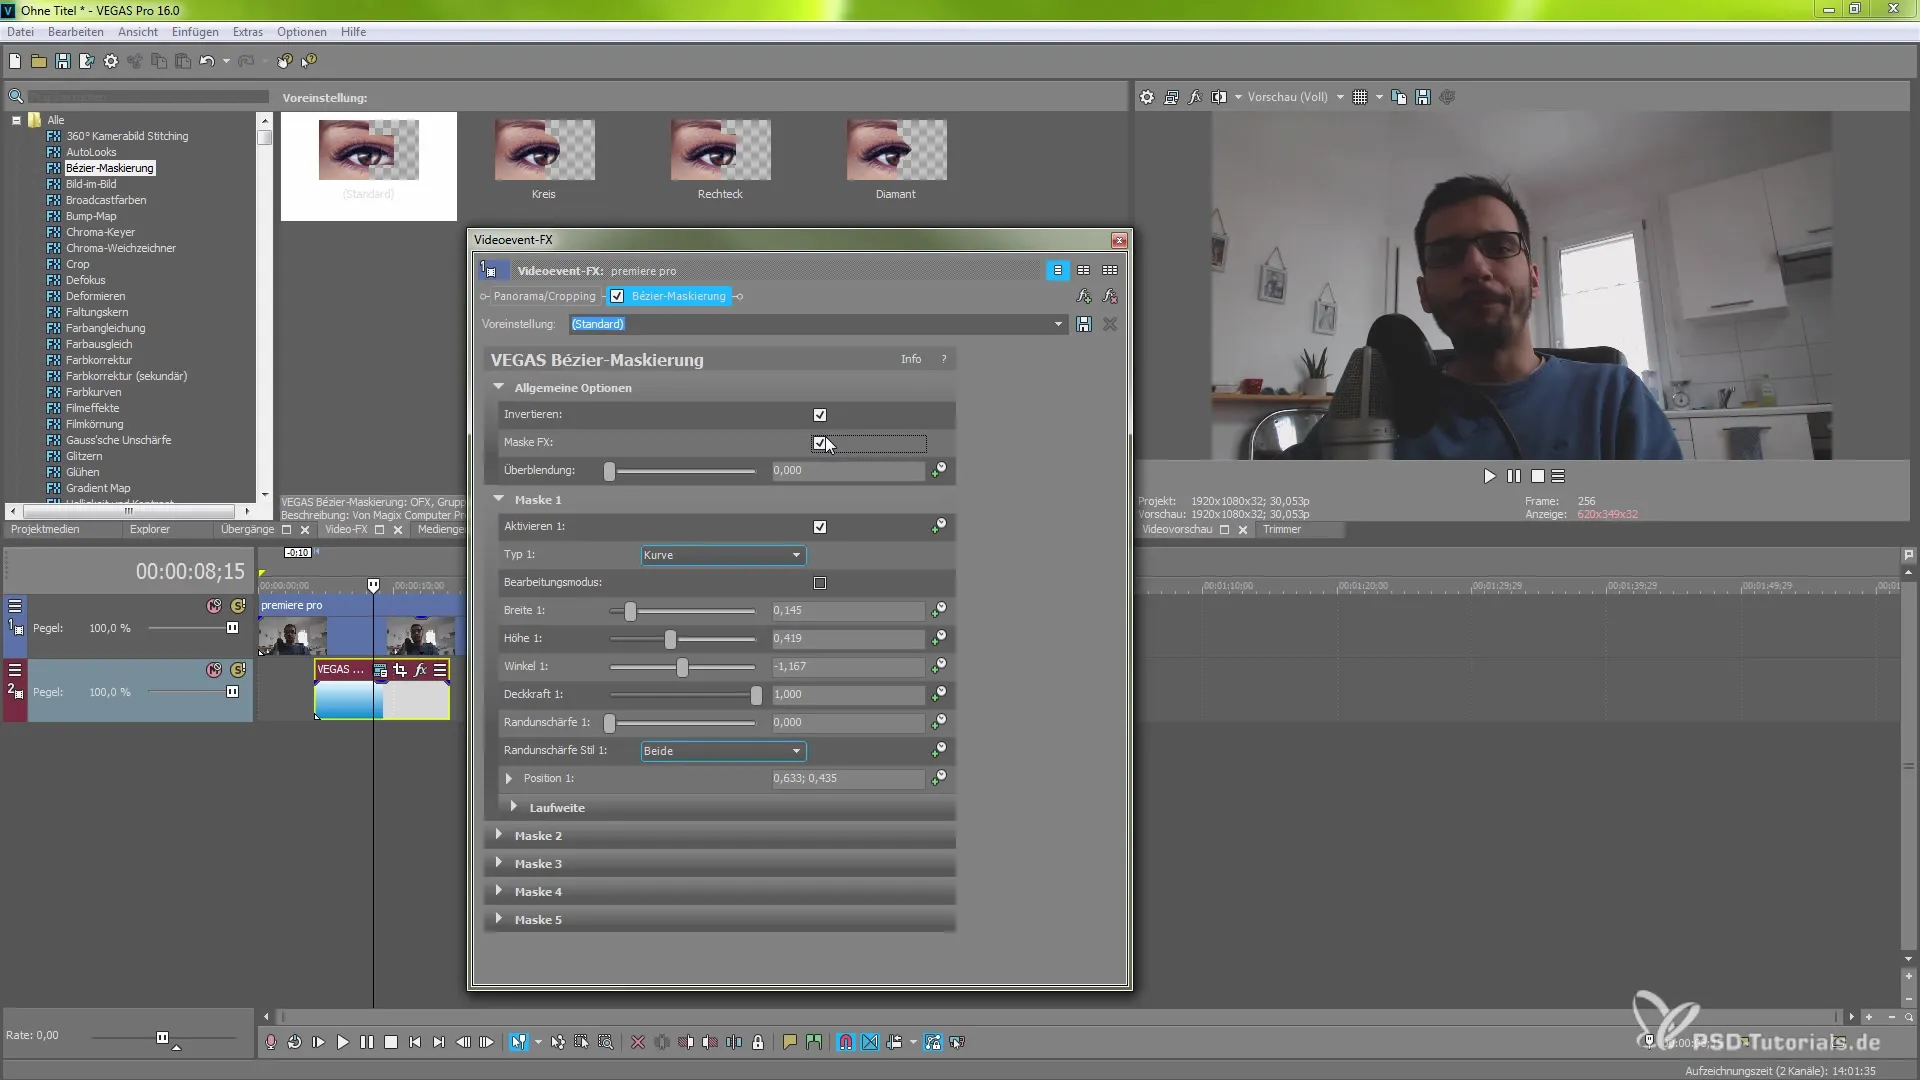
Task: Save project with the main toolbar floppy icon
Action: click(x=63, y=61)
